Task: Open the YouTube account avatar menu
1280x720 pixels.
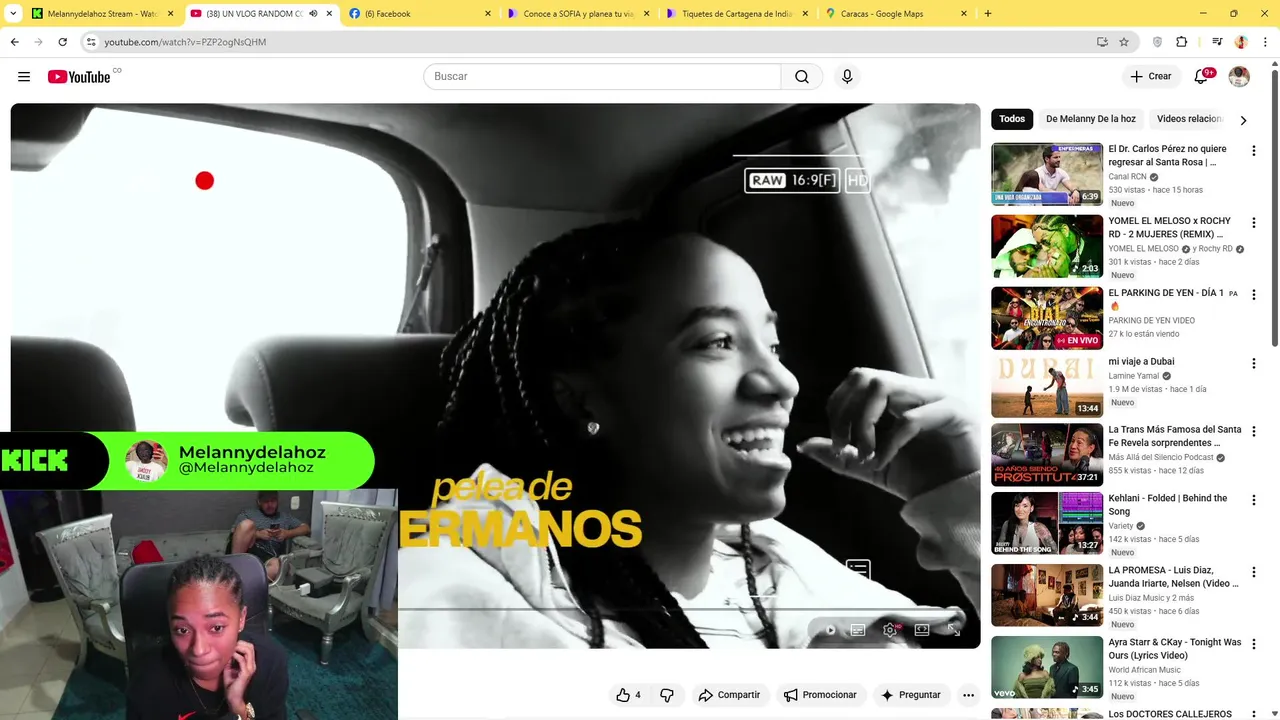Action: 1239,77
